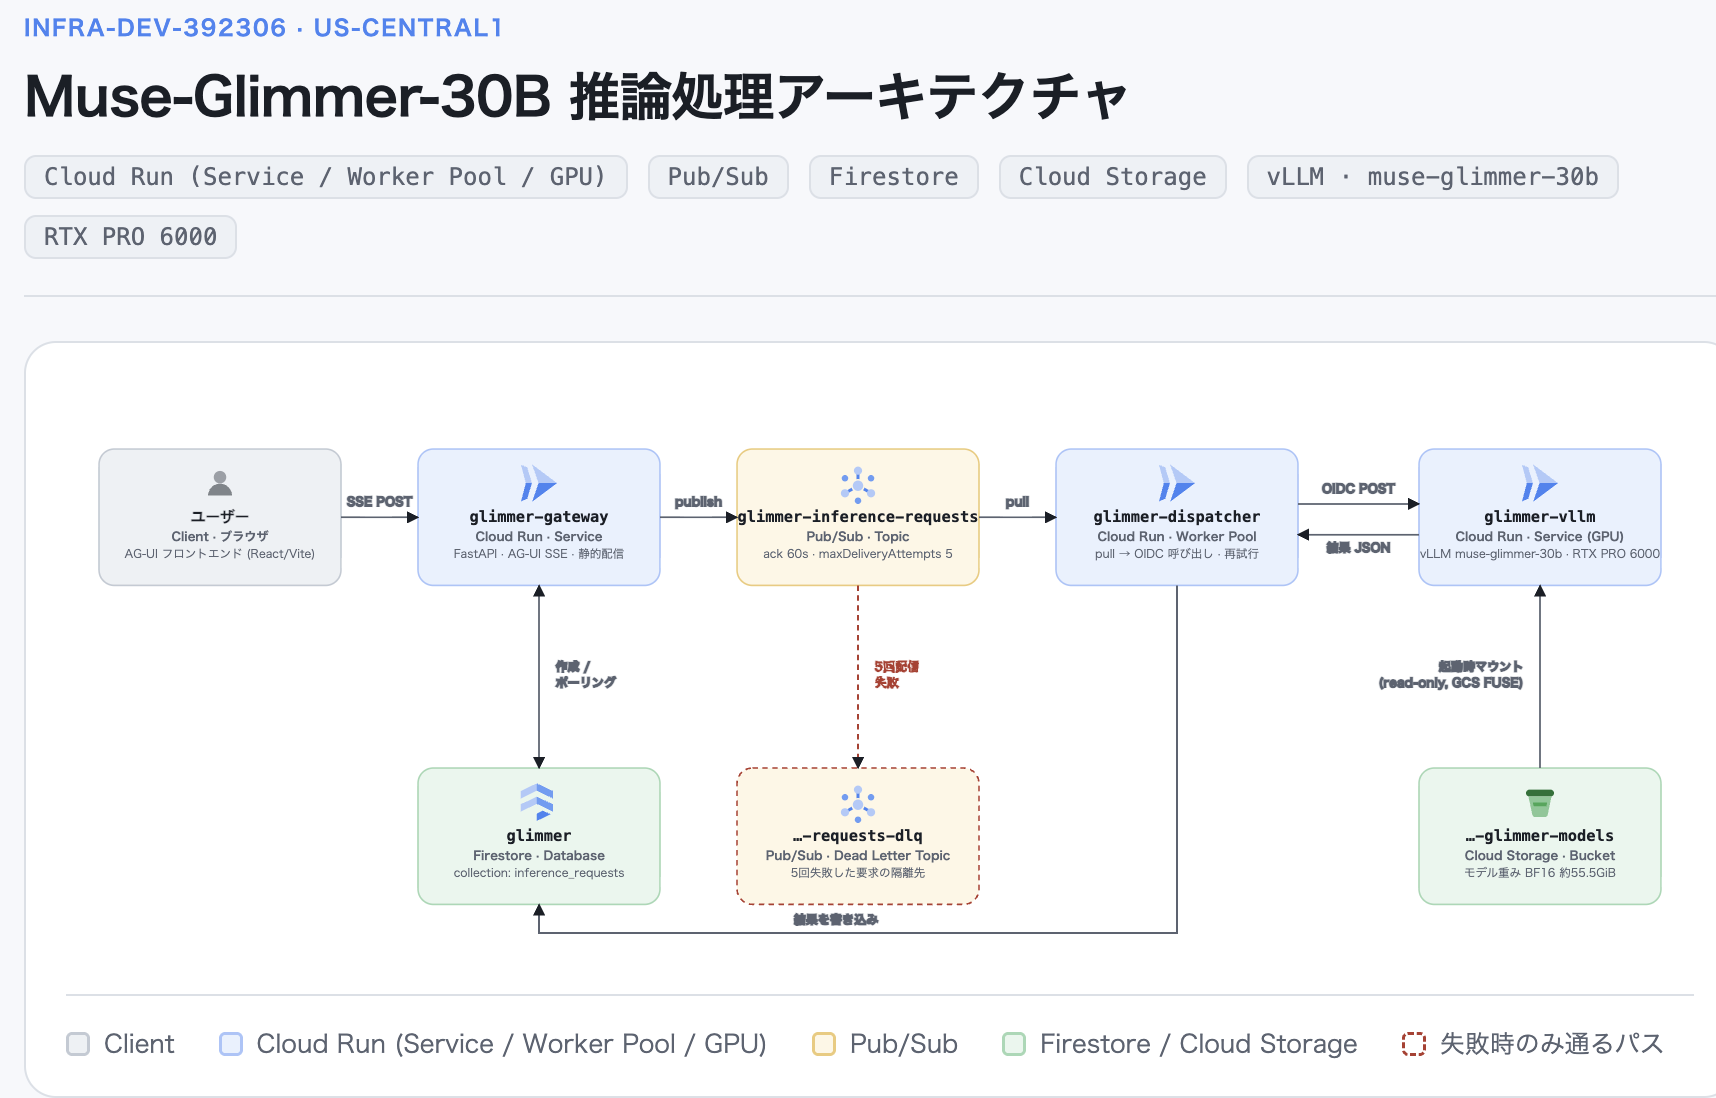Select the Firestore tag chip

(x=894, y=177)
